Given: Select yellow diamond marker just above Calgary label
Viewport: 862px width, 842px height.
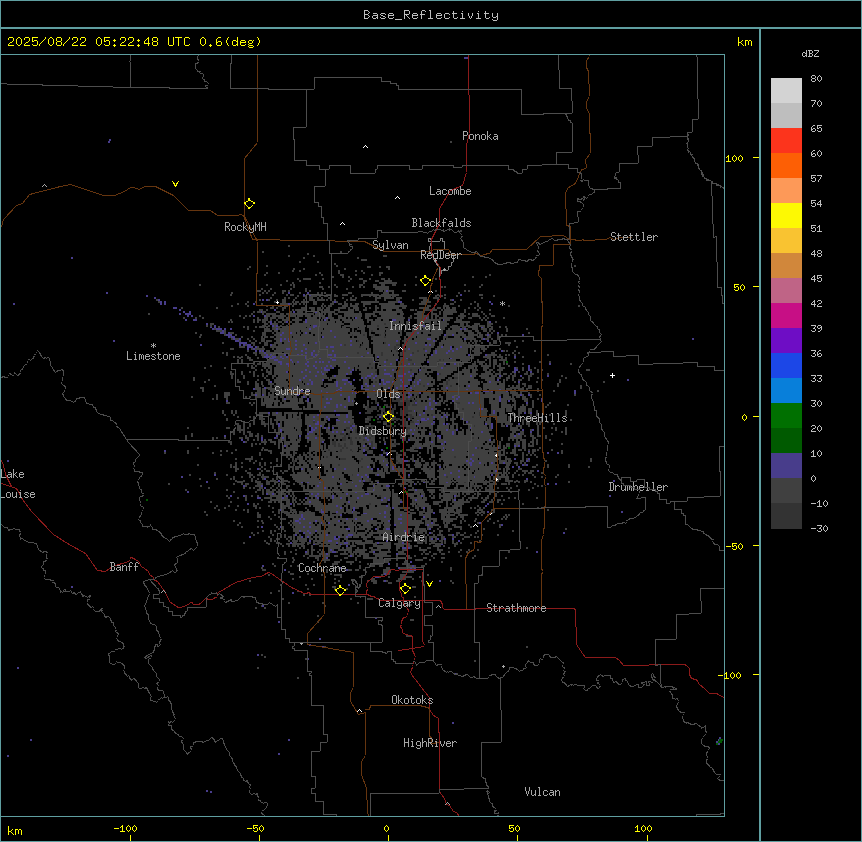Looking at the screenshot, I should (405, 589).
